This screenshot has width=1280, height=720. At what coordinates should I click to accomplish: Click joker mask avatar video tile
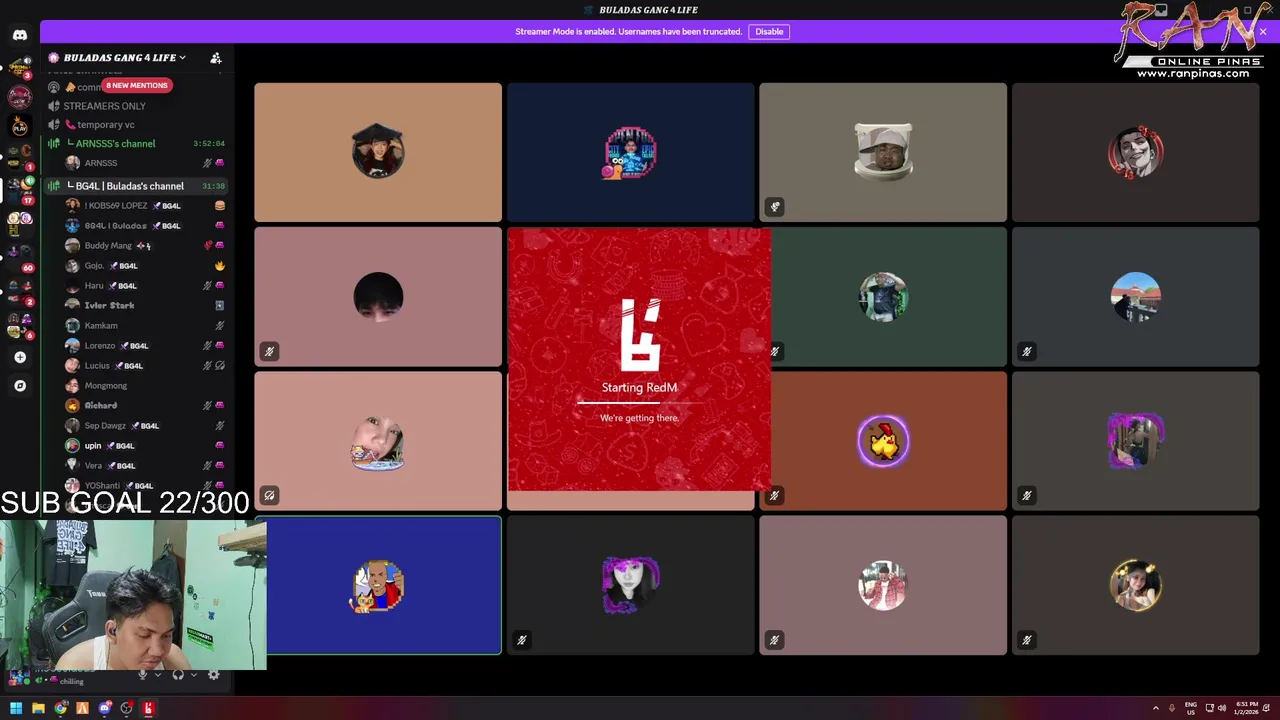(1135, 152)
